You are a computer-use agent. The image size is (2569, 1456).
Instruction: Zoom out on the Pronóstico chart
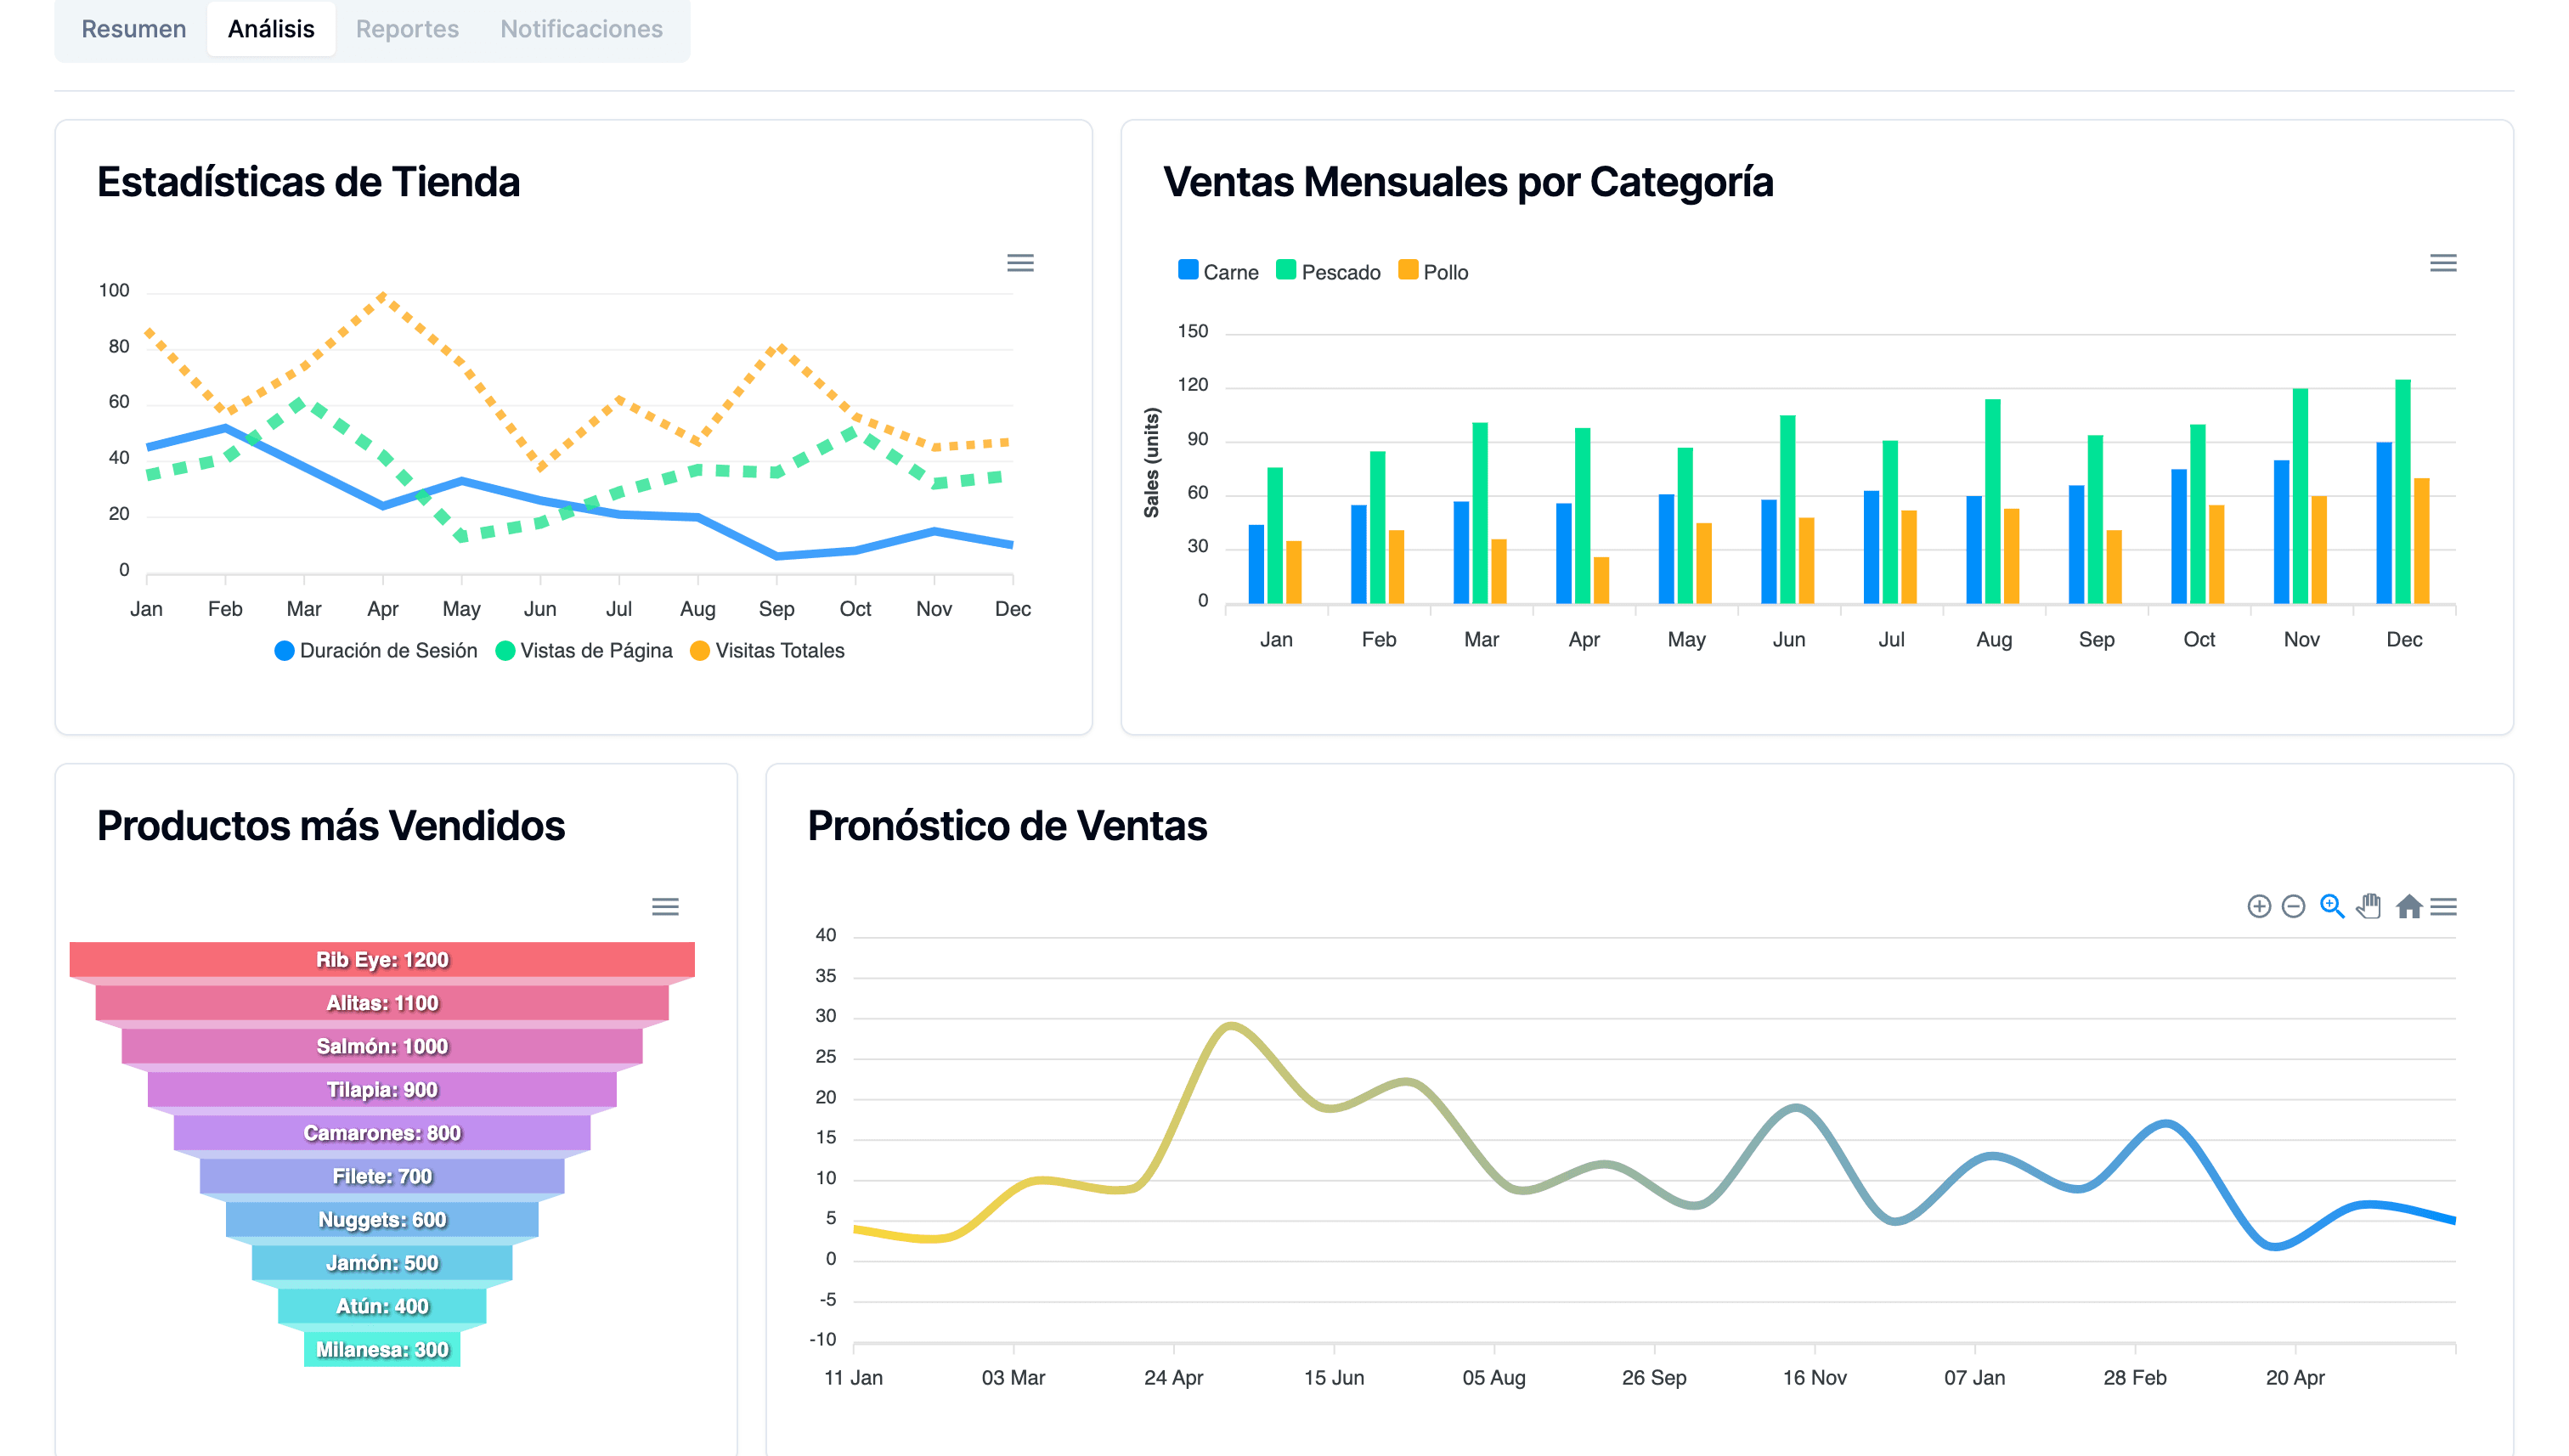(2293, 906)
